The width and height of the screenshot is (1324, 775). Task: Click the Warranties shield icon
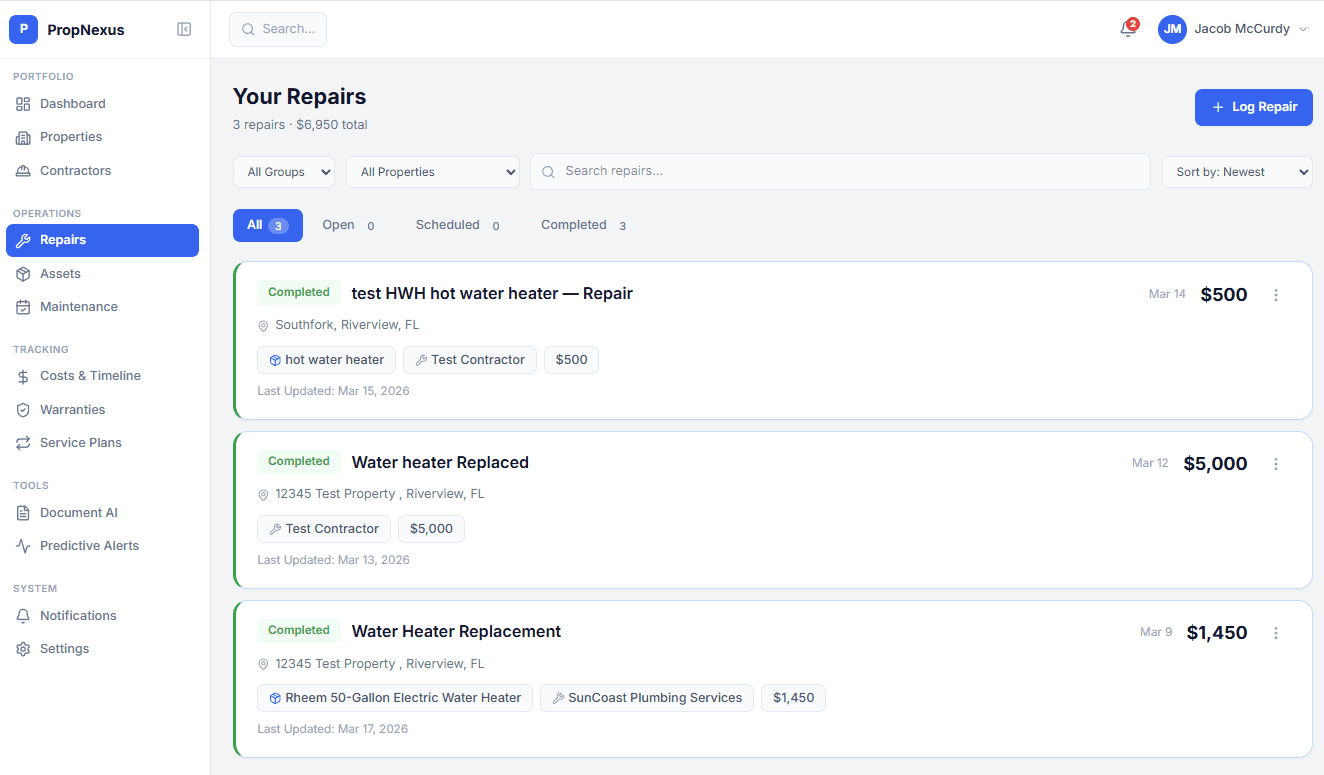pyautogui.click(x=23, y=410)
